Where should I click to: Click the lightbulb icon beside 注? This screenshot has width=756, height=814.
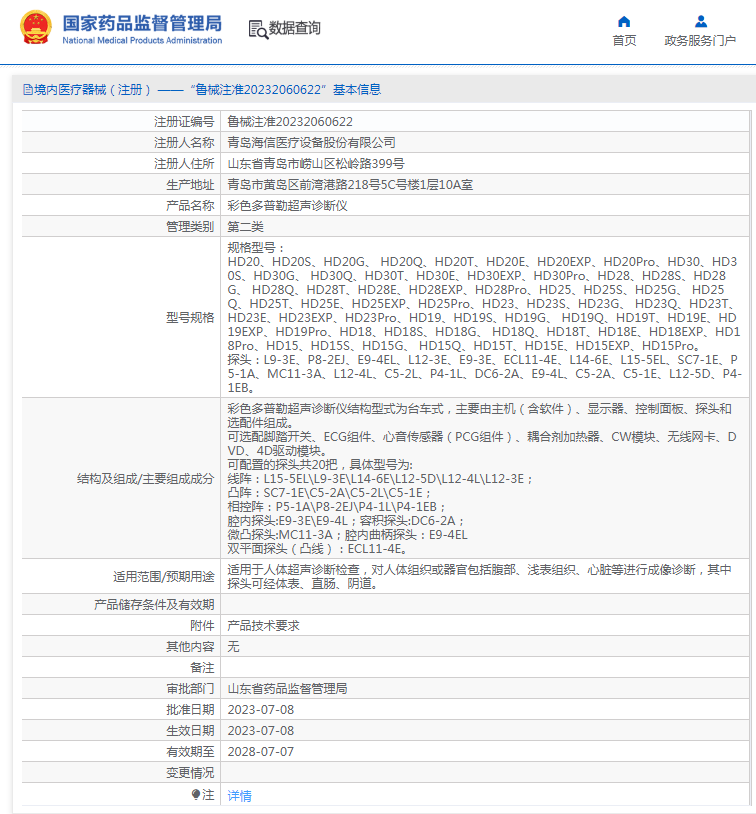point(196,794)
